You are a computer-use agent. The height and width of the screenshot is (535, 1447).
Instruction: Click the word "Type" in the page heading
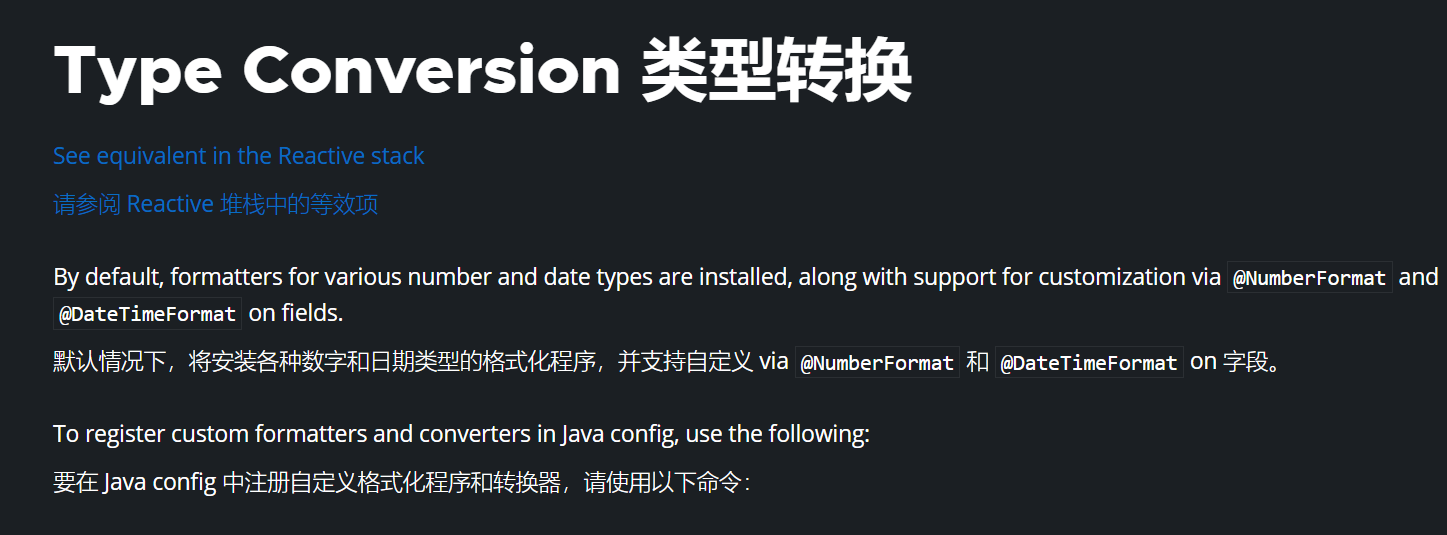tap(137, 72)
